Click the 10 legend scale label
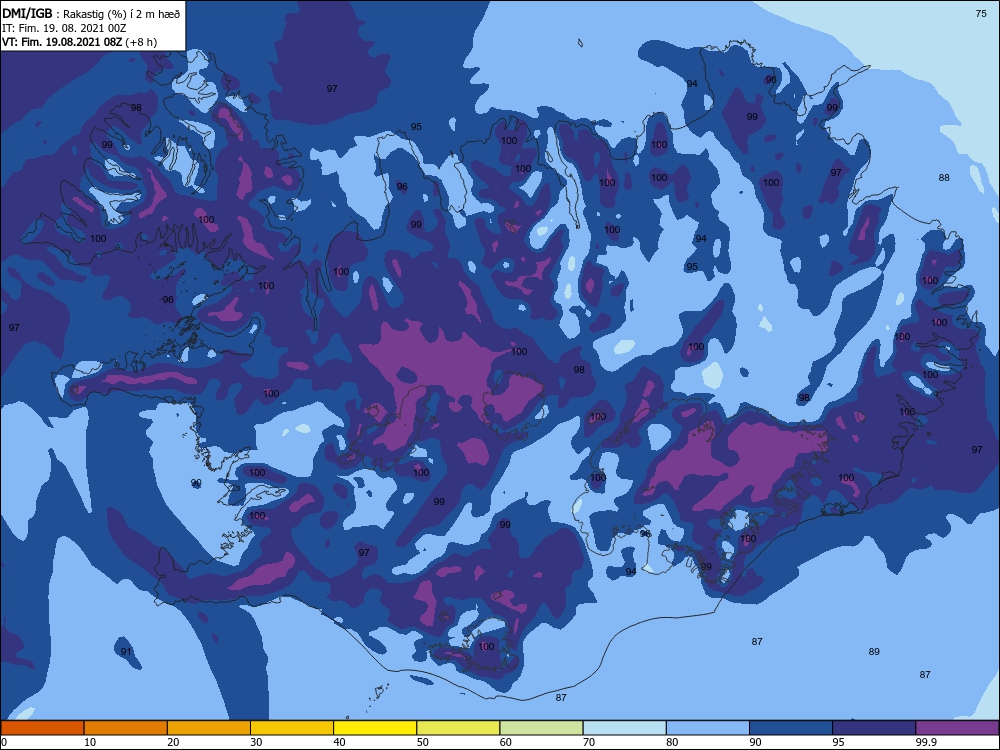Image resolution: width=1000 pixels, height=750 pixels. click(x=90, y=742)
